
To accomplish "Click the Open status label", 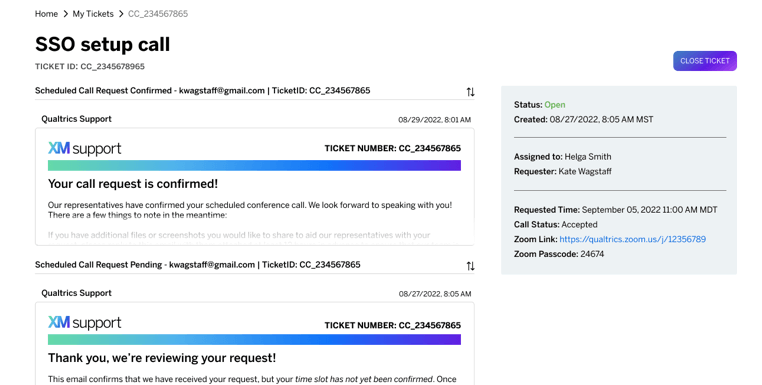I will pos(554,105).
